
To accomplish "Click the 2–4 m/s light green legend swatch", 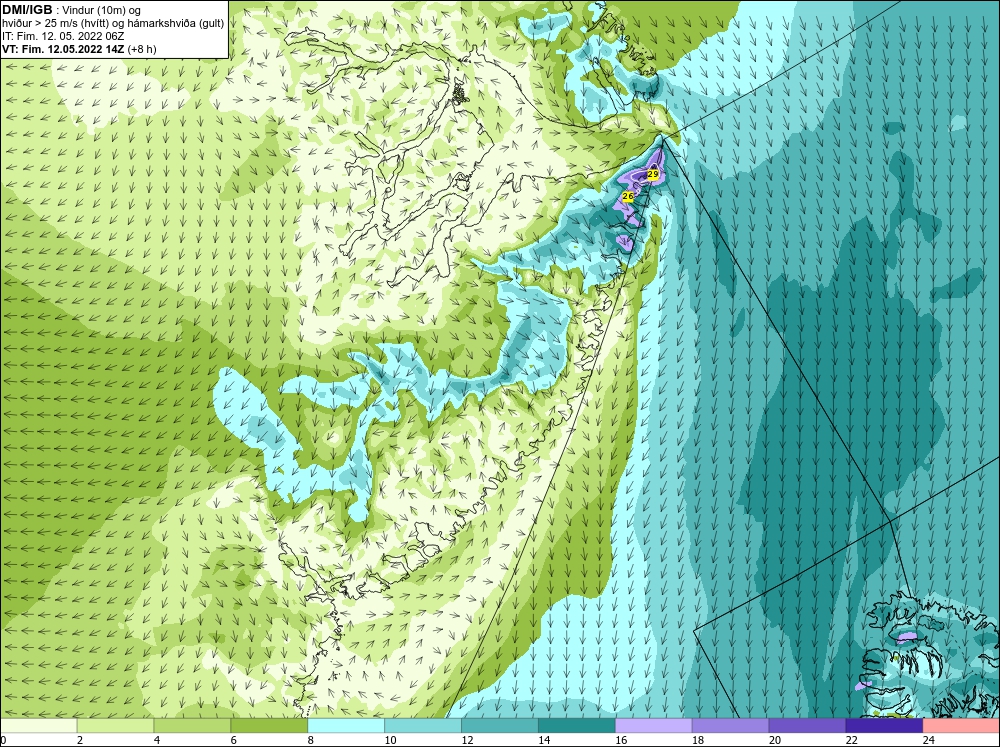I will tap(115, 726).
